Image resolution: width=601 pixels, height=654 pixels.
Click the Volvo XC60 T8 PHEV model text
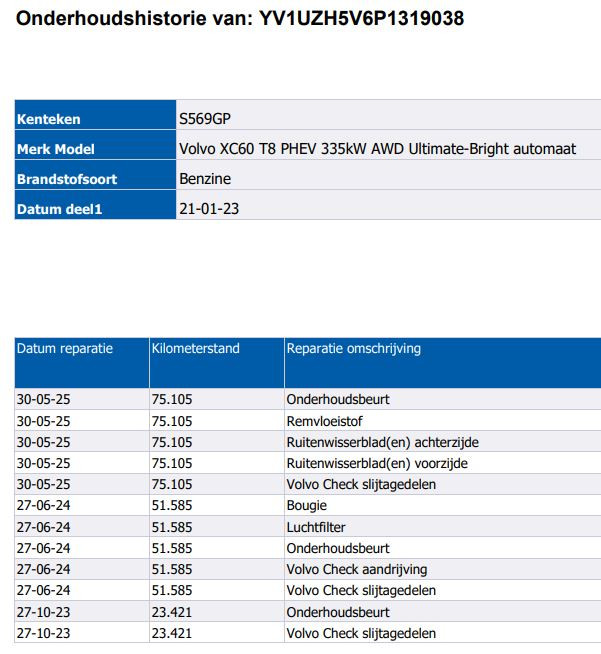tap(377, 149)
